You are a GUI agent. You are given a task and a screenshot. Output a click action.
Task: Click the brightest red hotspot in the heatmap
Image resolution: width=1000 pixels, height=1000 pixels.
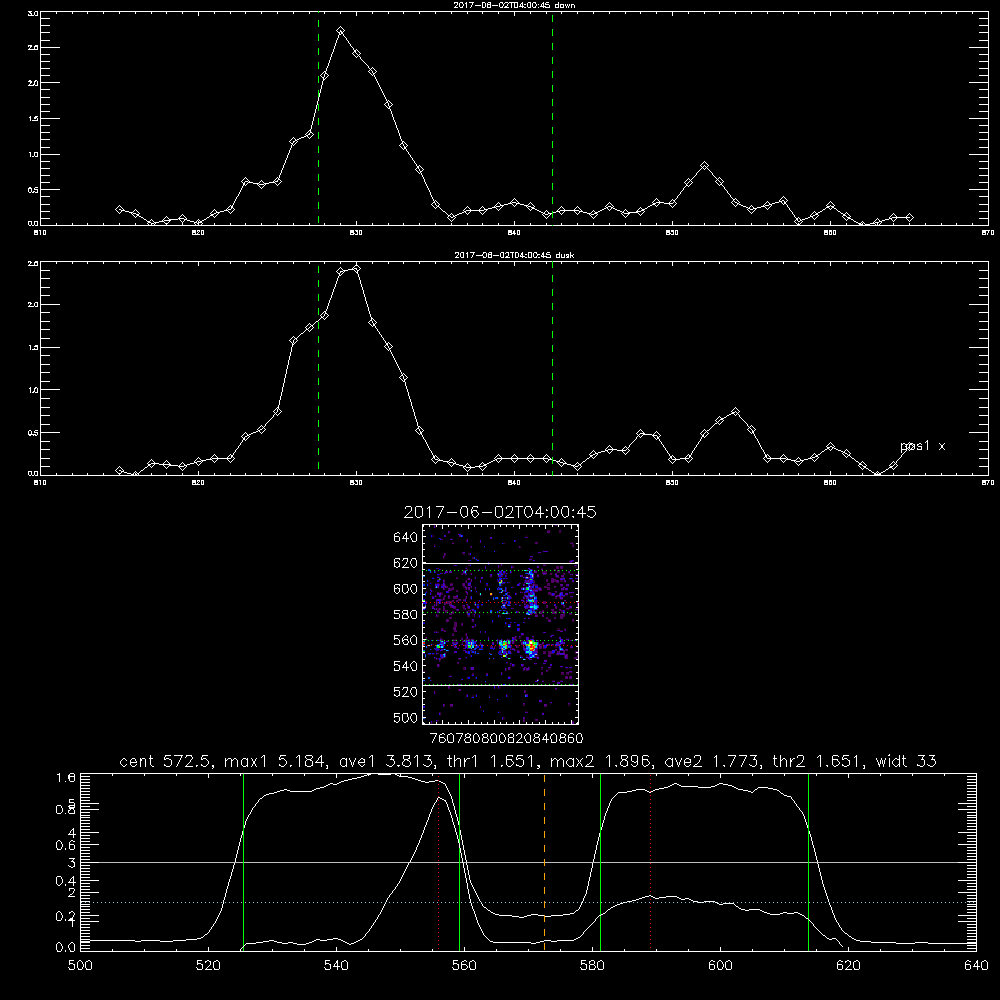[x=531, y=646]
